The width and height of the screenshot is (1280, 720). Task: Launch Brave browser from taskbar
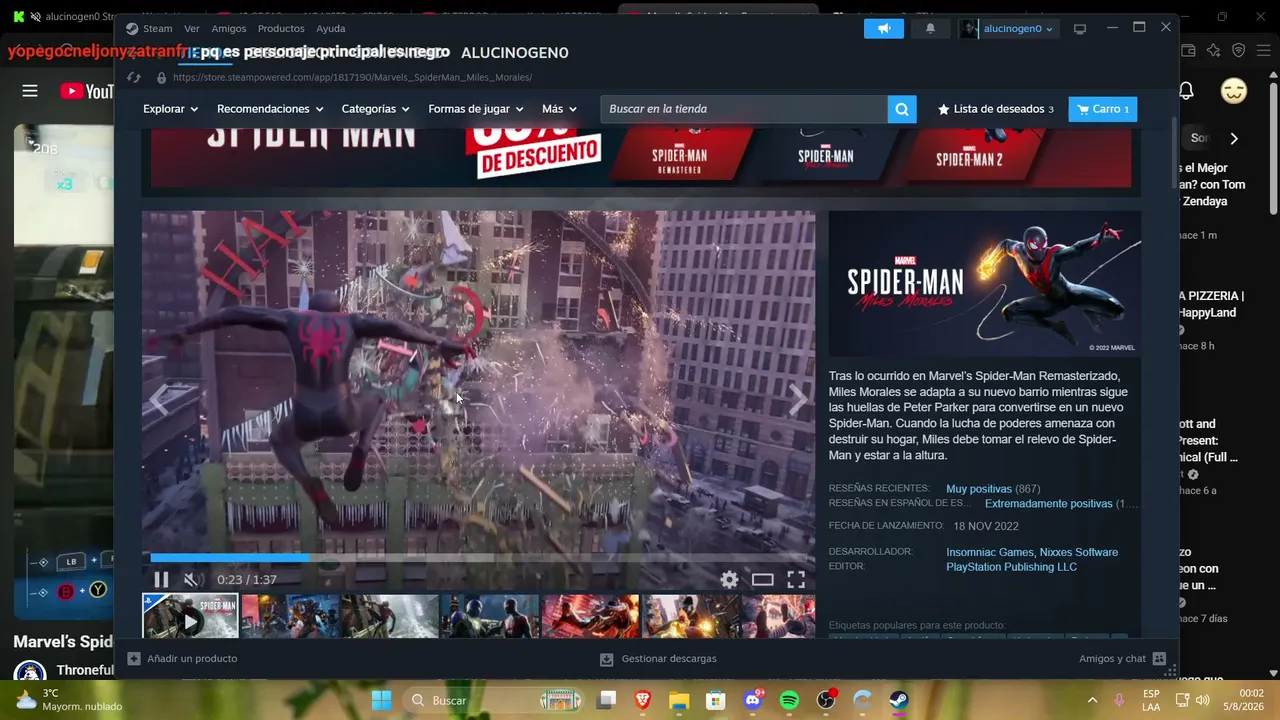[x=642, y=700]
